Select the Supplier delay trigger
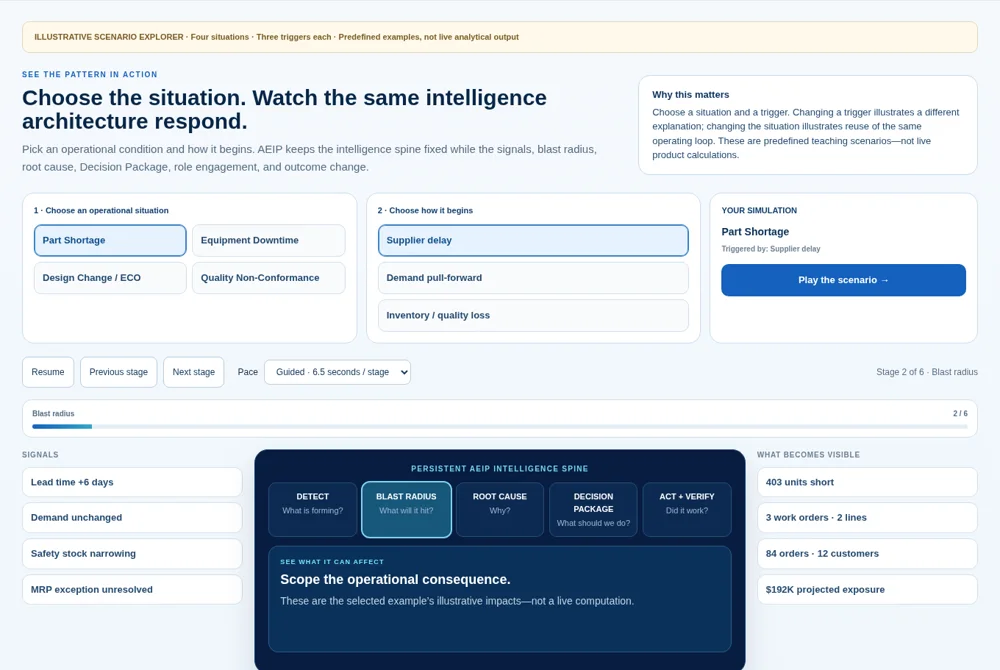The image size is (1000, 670). [x=533, y=240]
